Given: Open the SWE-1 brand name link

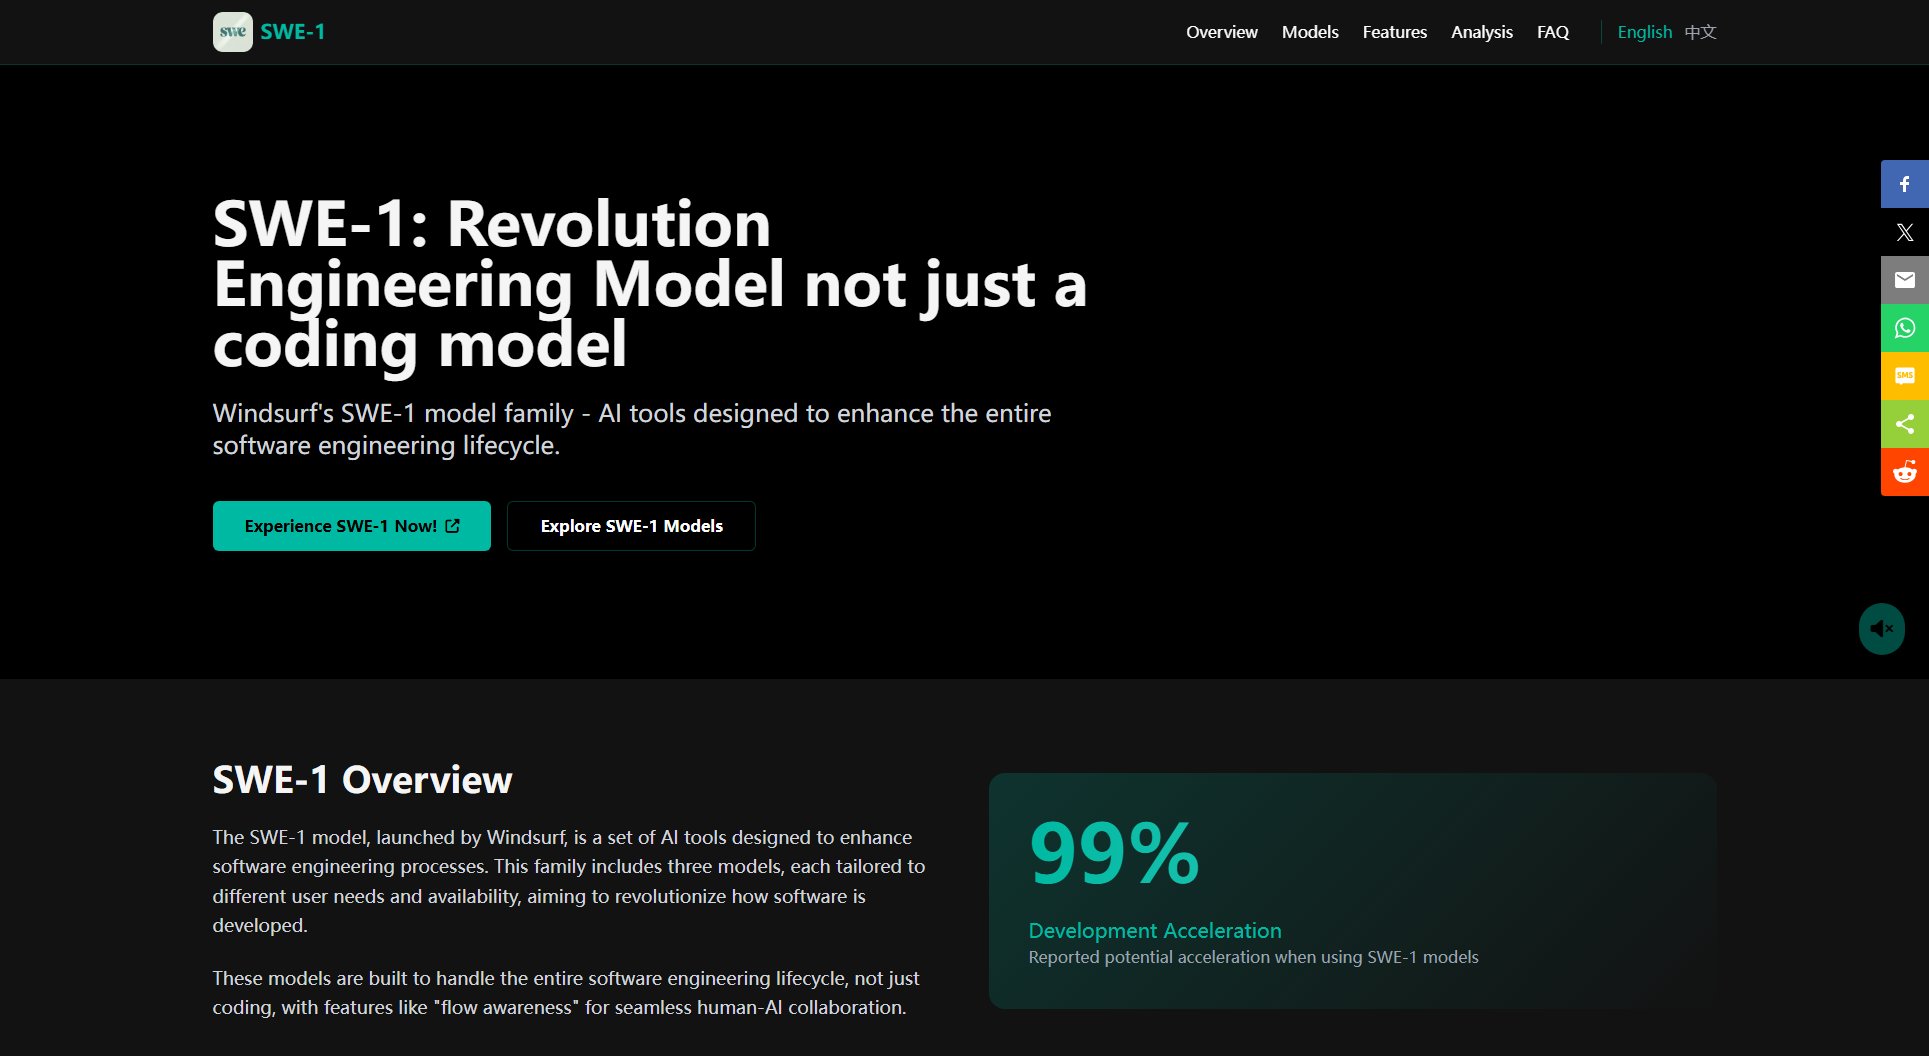Looking at the screenshot, I should click(293, 32).
